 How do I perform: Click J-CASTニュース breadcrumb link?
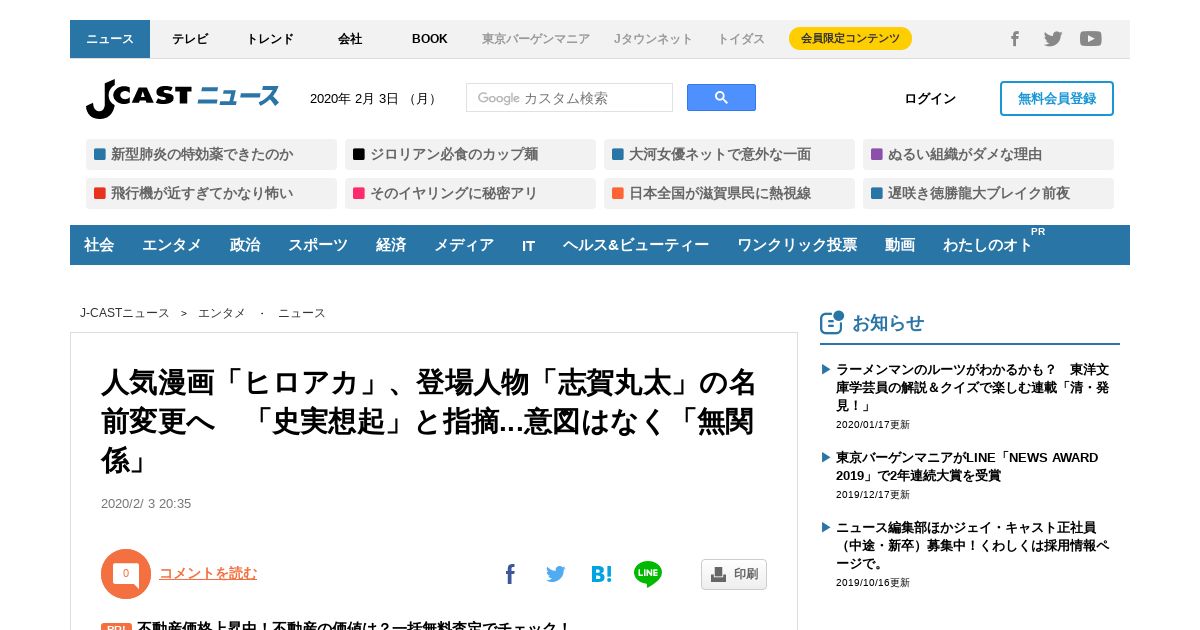point(125,313)
